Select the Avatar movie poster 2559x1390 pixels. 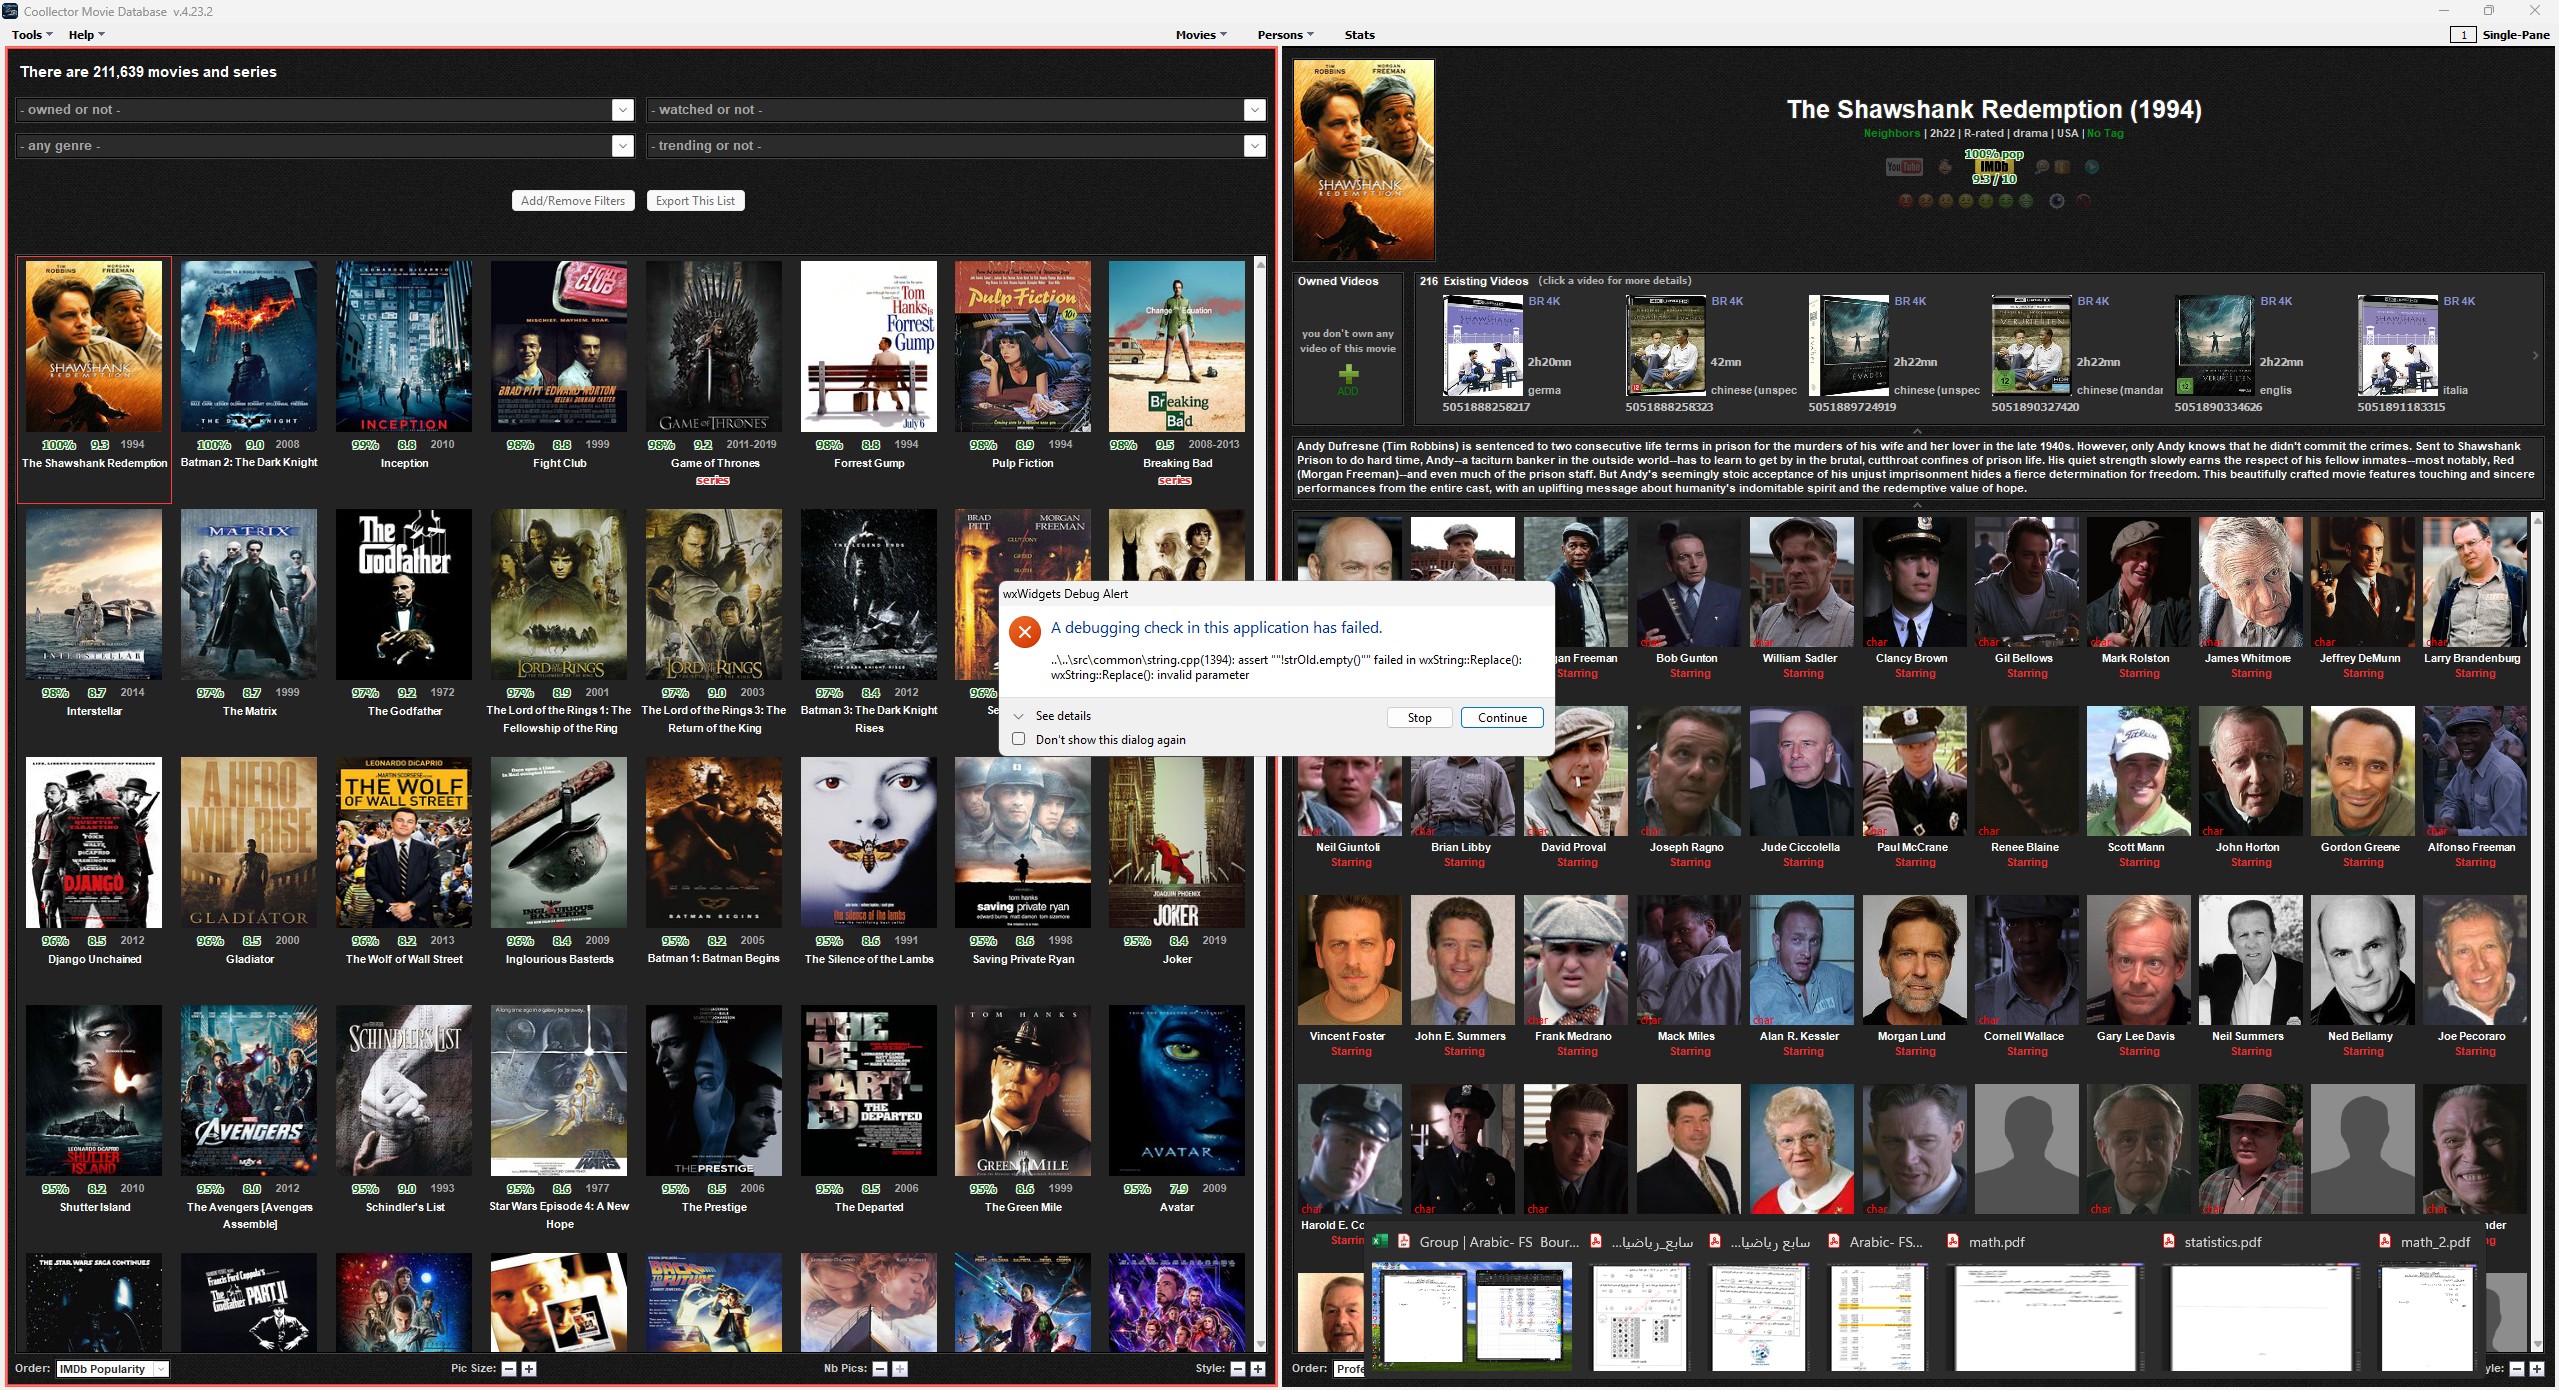point(1177,1090)
